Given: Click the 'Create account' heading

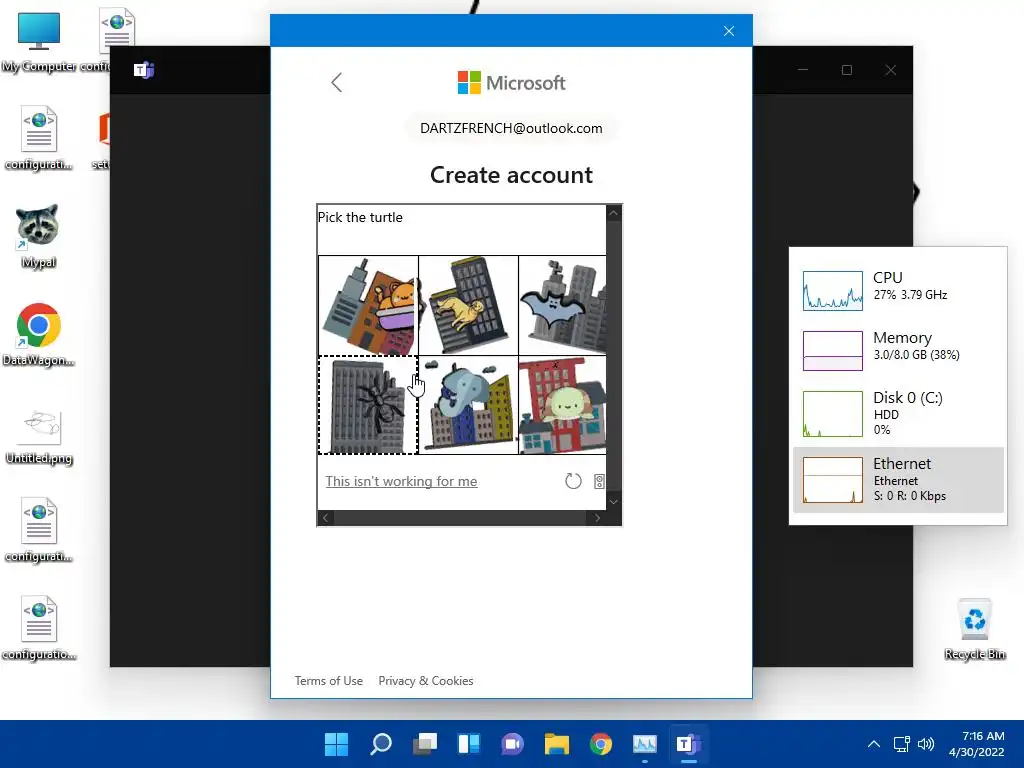Looking at the screenshot, I should 511,175.
